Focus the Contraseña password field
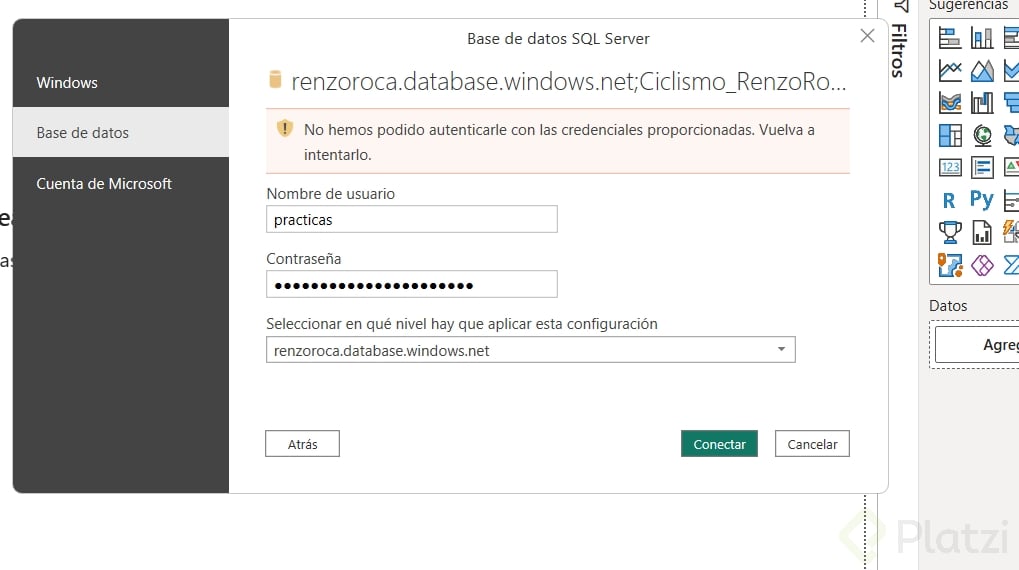1019x570 pixels. click(411, 285)
